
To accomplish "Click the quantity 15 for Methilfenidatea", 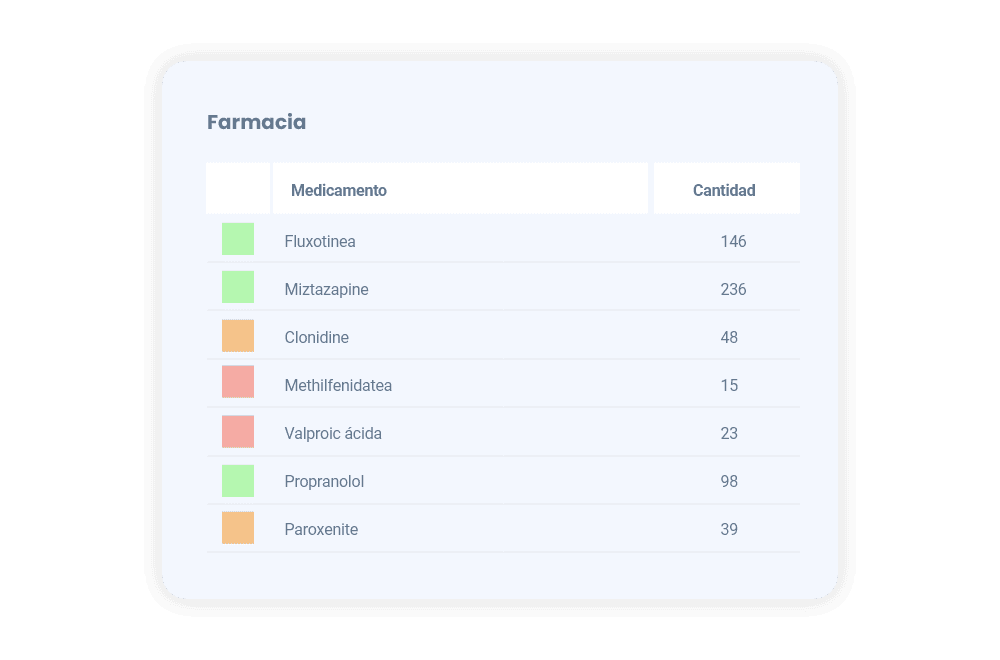I will (x=729, y=385).
